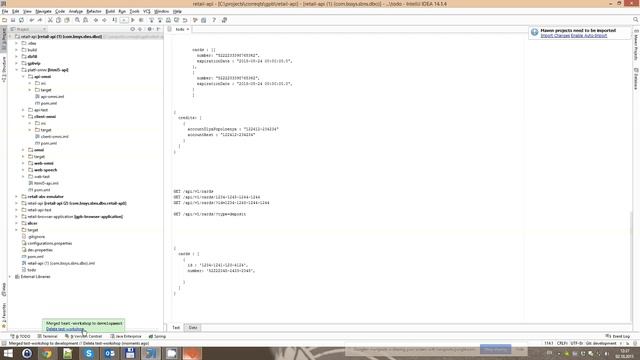The height and width of the screenshot is (360, 640).
Task: Open the File menu
Action: 4,11
